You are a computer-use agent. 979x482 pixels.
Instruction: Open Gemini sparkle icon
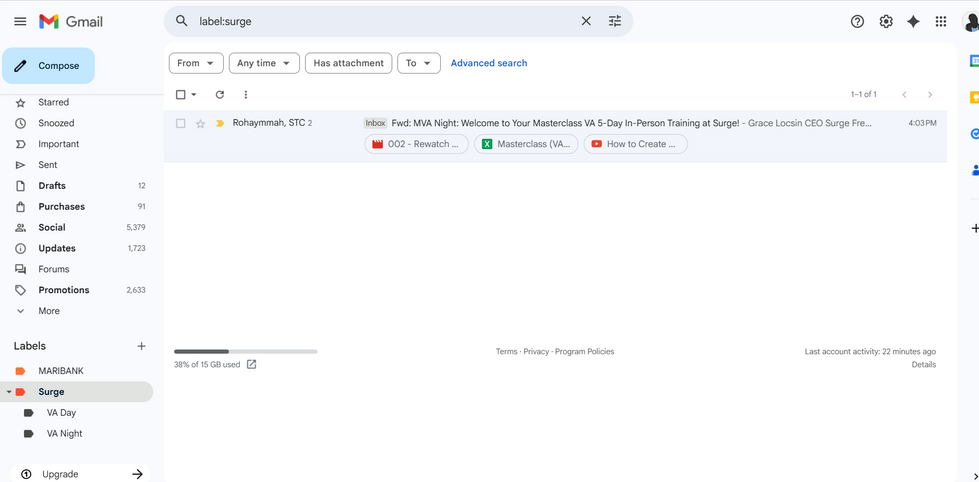[913, 21]
